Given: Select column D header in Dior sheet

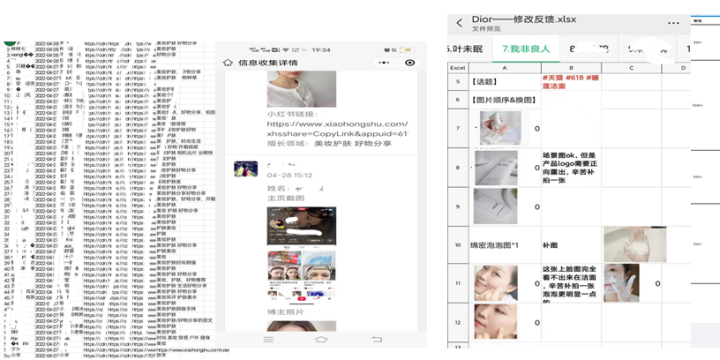Looking at the screenshot, I should coord(683,68).
